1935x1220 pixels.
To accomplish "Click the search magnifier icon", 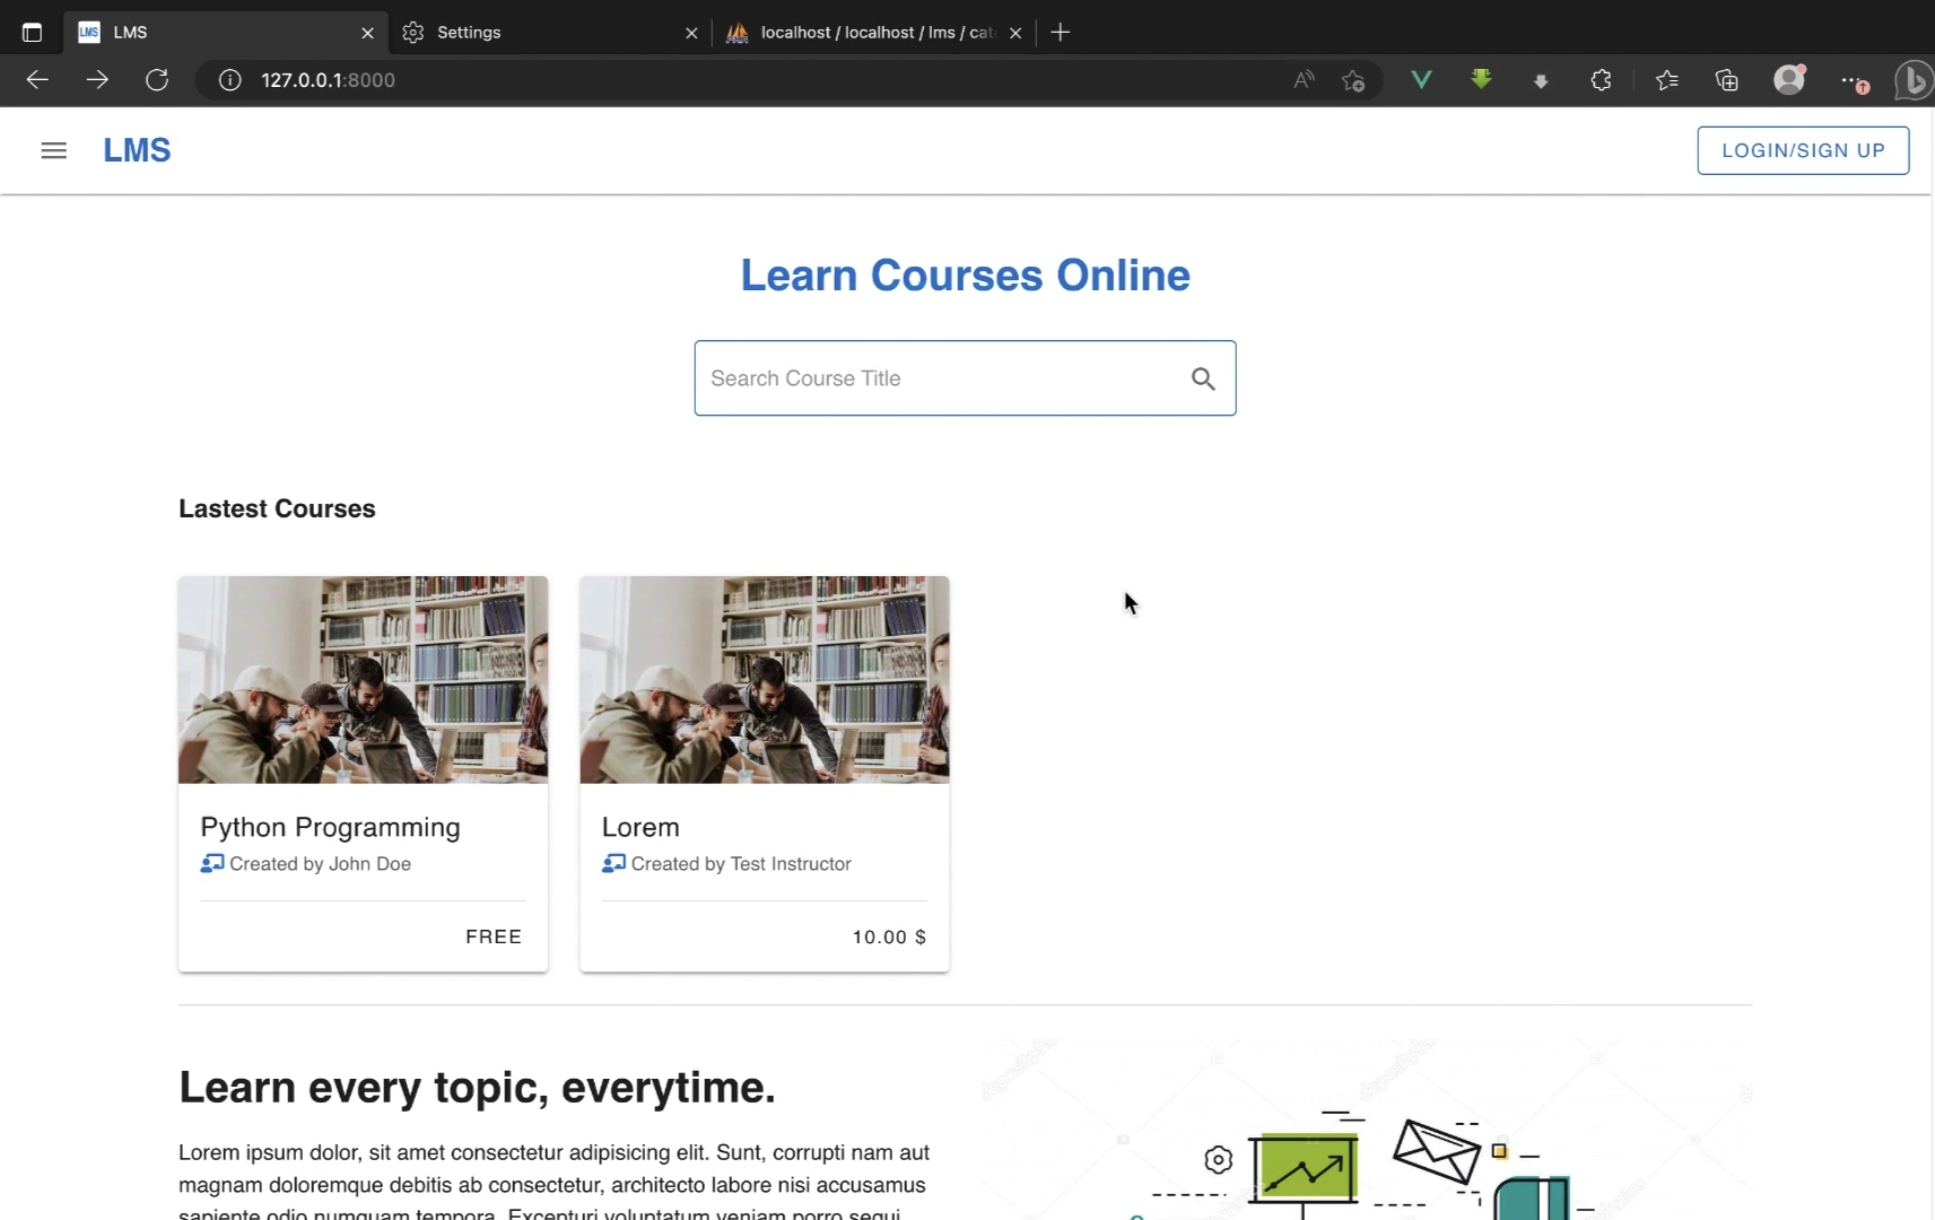I will click(x=1203, y=378).
